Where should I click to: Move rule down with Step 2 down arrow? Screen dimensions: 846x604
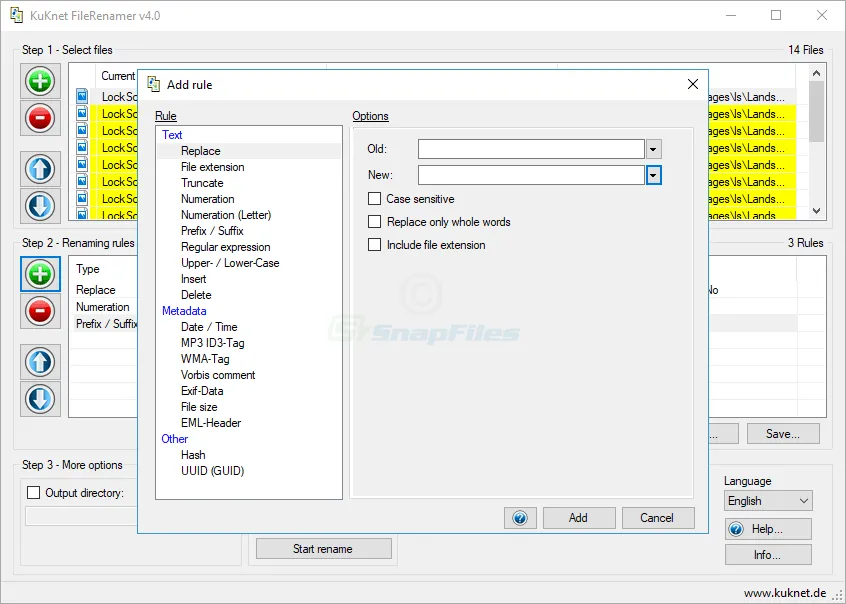(40, 399)
